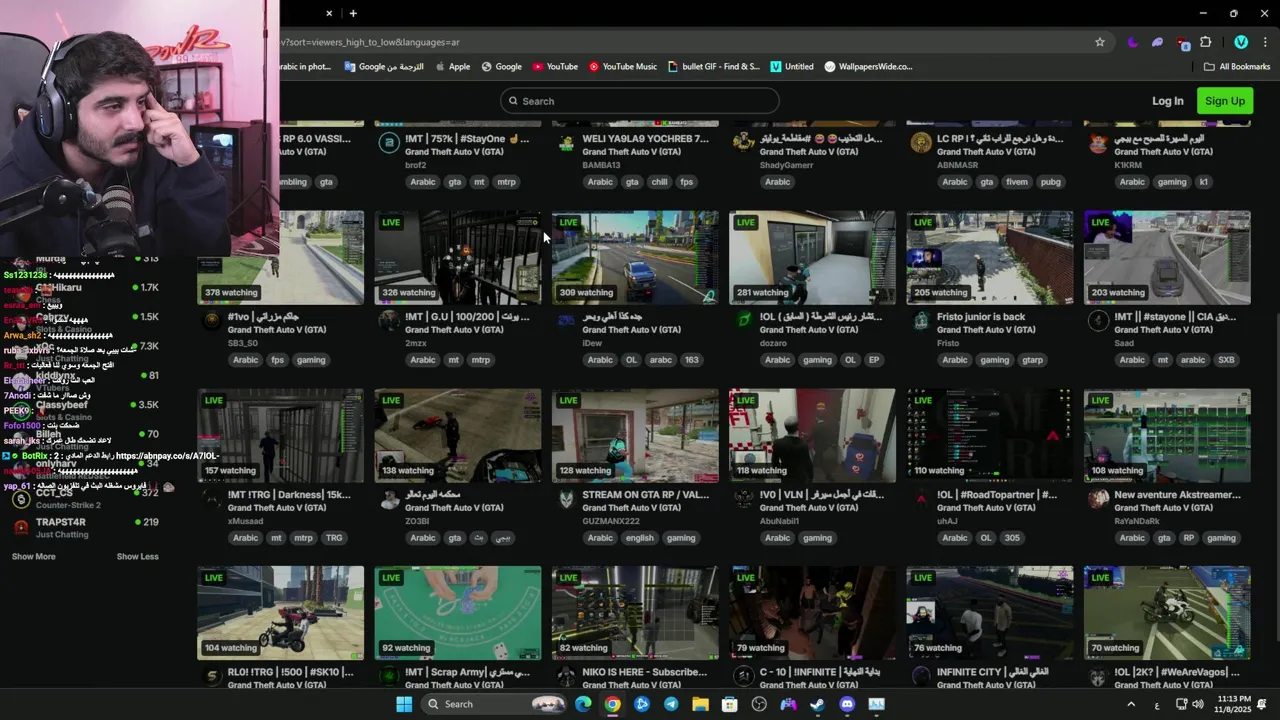Screen dimensions: 1280x720
Task: Open stream thumbnail with 128 watching
Action: point(635,435)
